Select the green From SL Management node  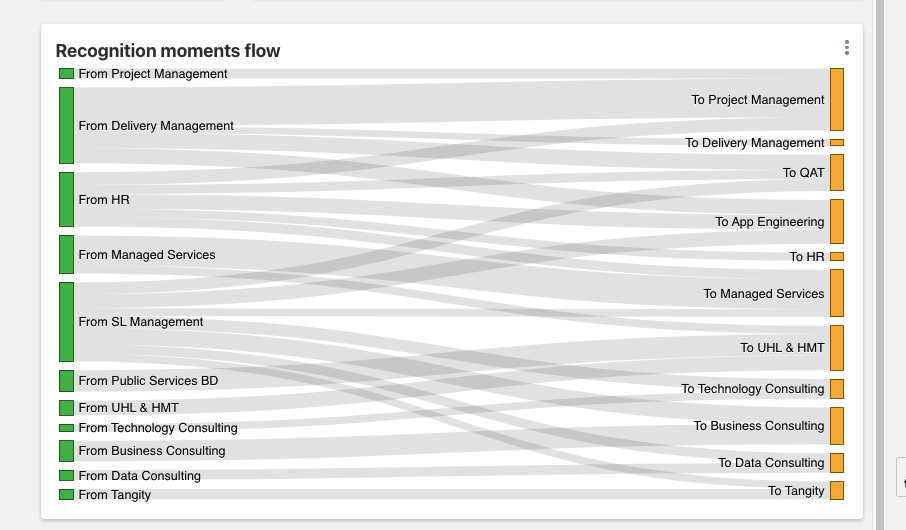coord(66,321)
